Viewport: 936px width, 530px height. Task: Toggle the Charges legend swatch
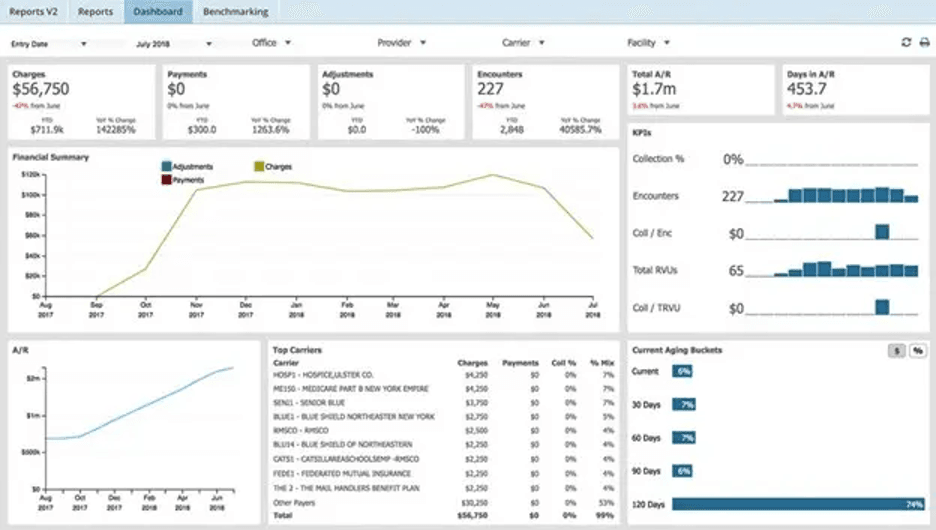[x=258, y=166]
